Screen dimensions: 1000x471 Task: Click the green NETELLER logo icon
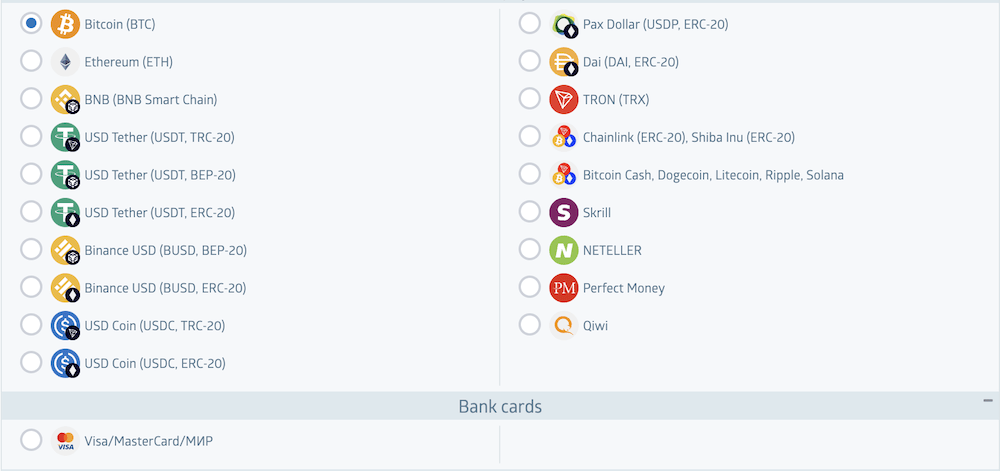[x=564, y=250]
